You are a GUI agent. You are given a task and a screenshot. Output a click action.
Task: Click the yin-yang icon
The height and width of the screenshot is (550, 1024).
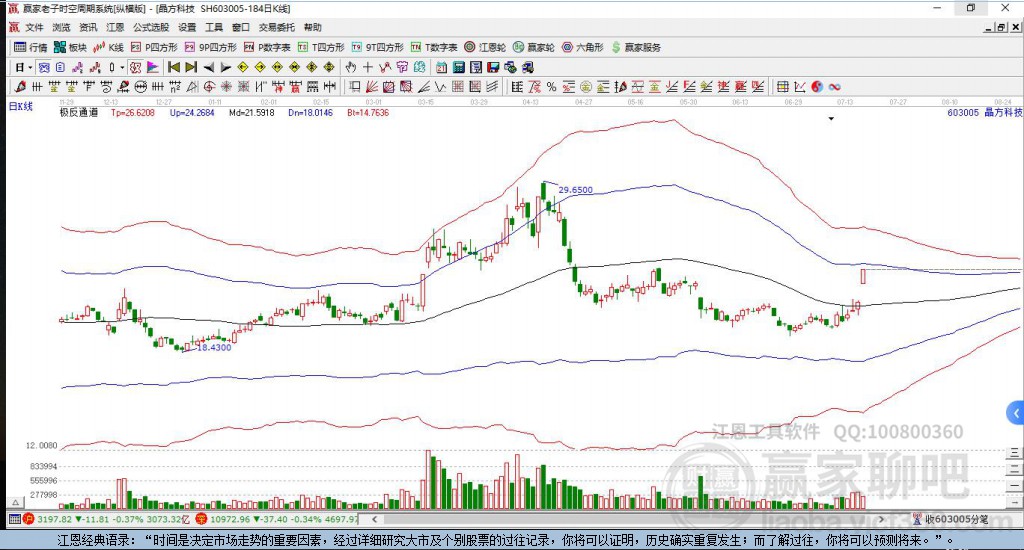click(x=817, y=86)
